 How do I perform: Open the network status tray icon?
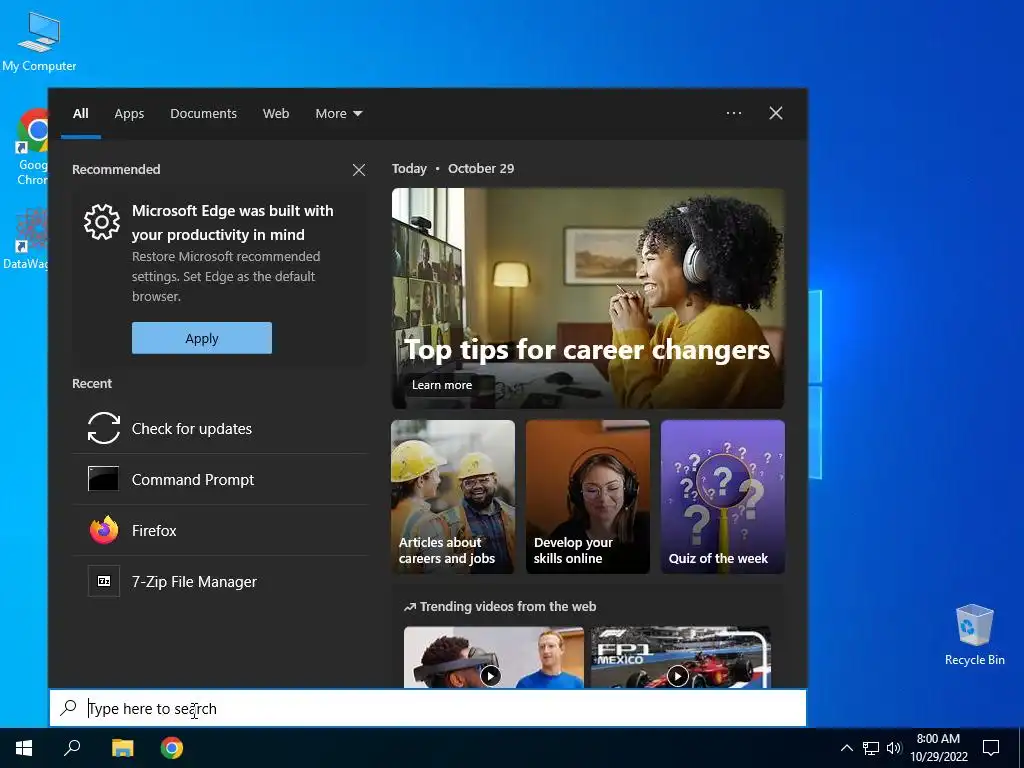pyautogui.click(x=871, y=748)
